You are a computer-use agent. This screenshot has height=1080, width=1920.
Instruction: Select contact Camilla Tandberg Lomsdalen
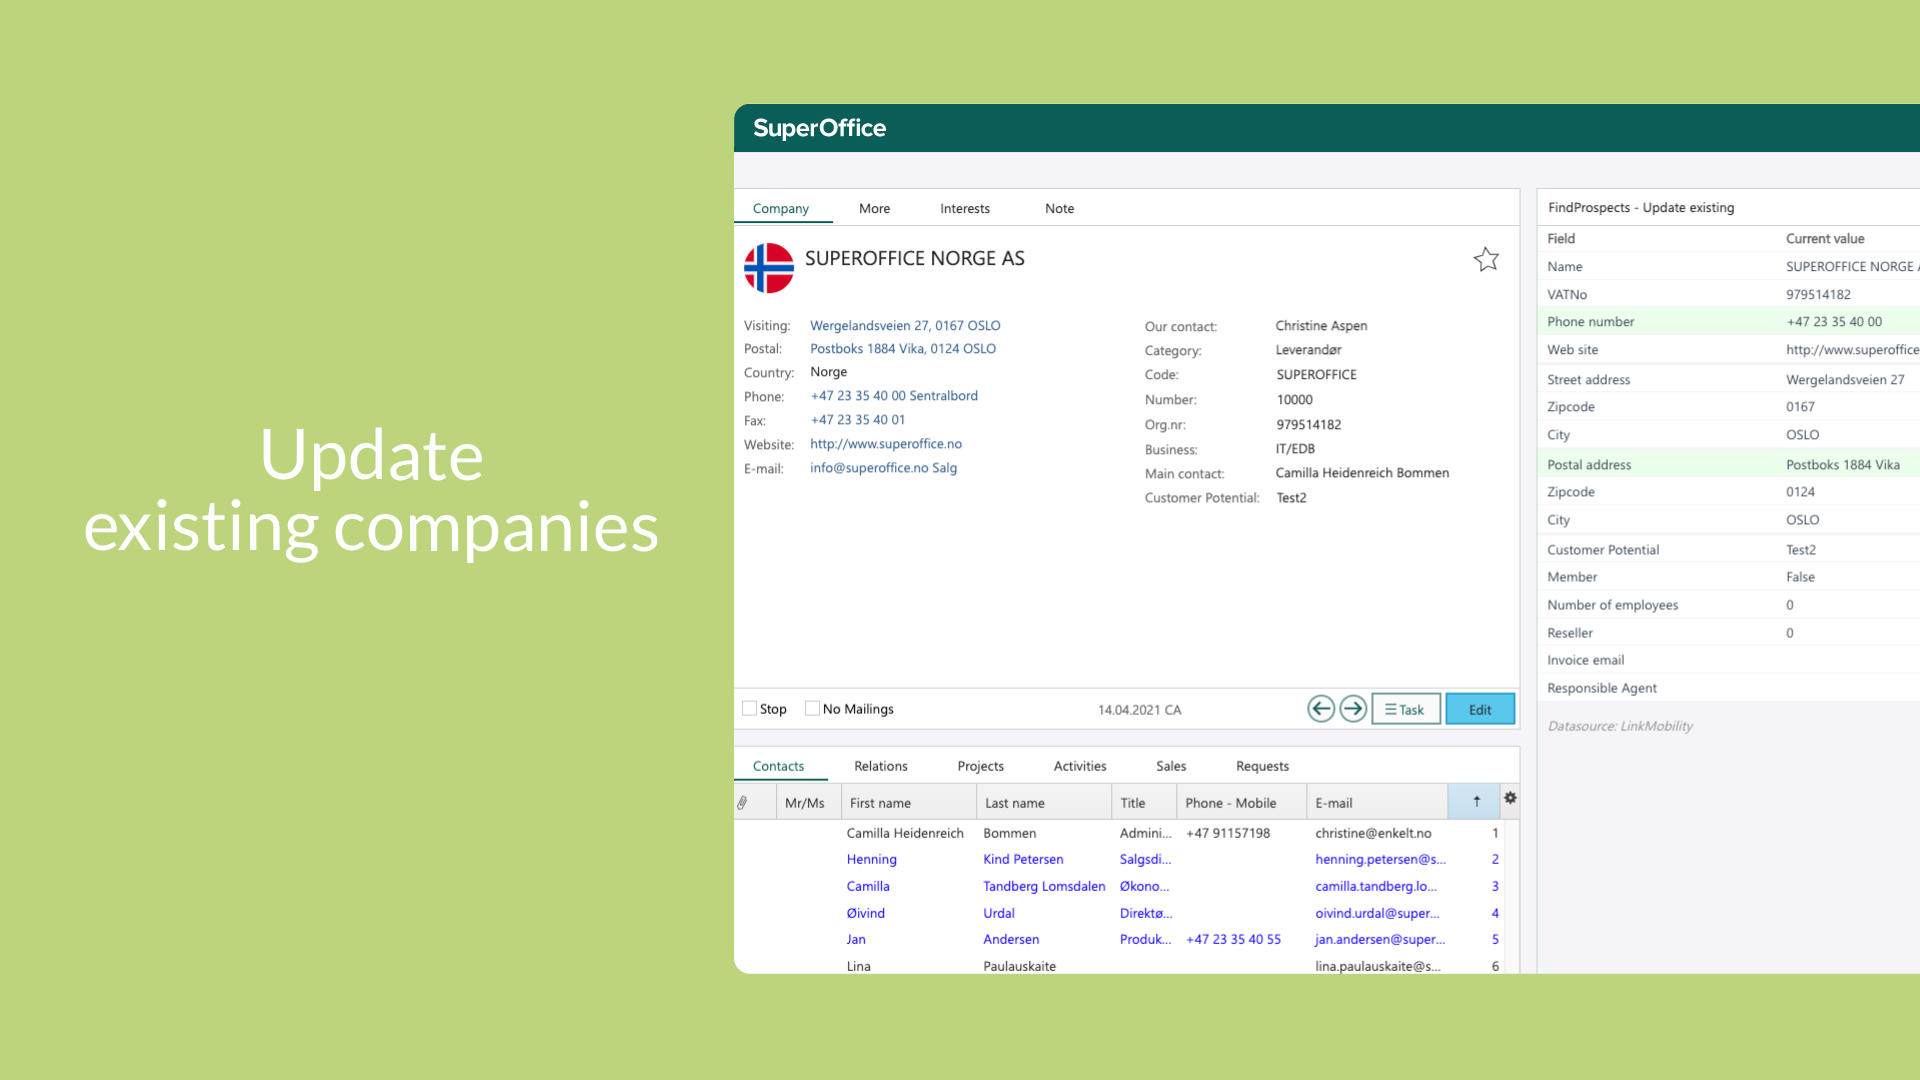[1118, 886]
